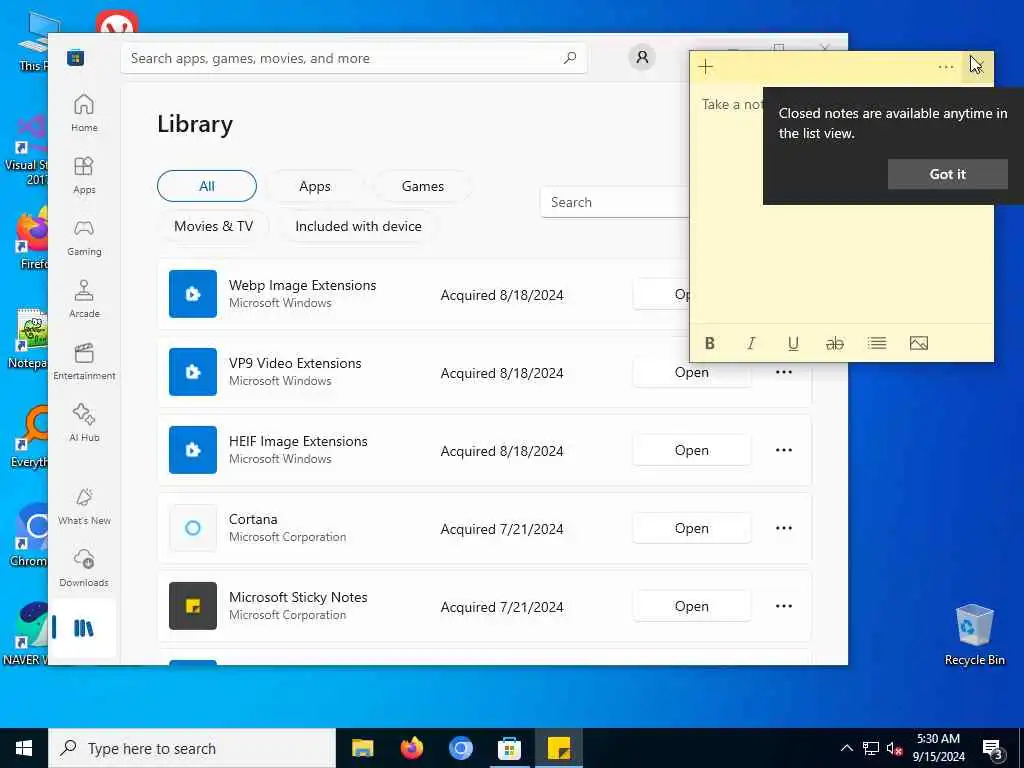Viewport: 1024px width, 768px height.
Task: Click Microsoft Sticky Notes app icon
Action: click(x=193, y=606)
